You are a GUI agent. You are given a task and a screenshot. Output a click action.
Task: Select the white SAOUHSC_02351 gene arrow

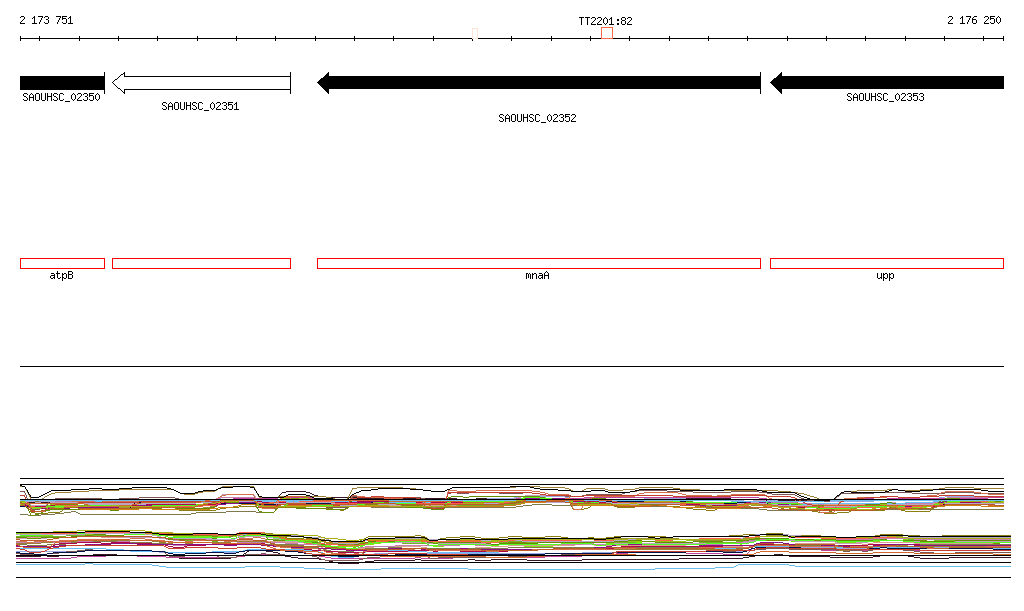201,83
